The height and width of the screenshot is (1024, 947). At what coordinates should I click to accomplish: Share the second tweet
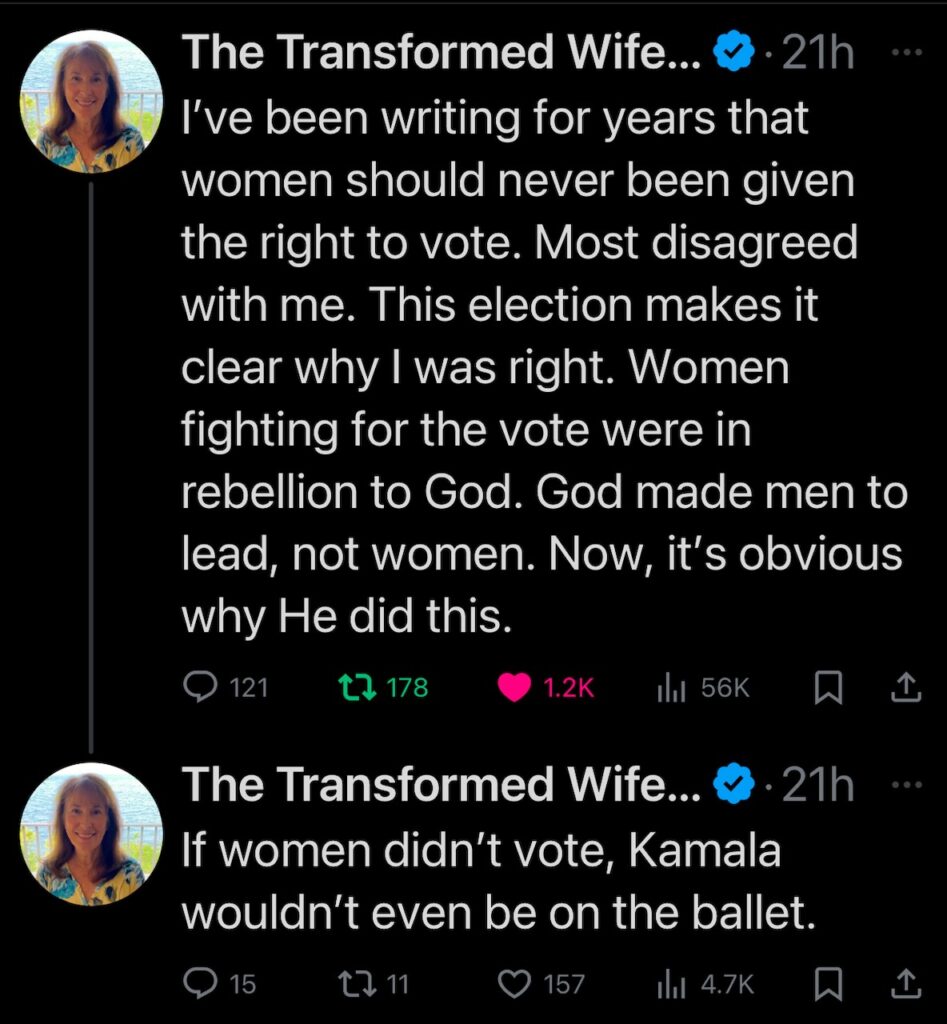(x=905, y=983)
